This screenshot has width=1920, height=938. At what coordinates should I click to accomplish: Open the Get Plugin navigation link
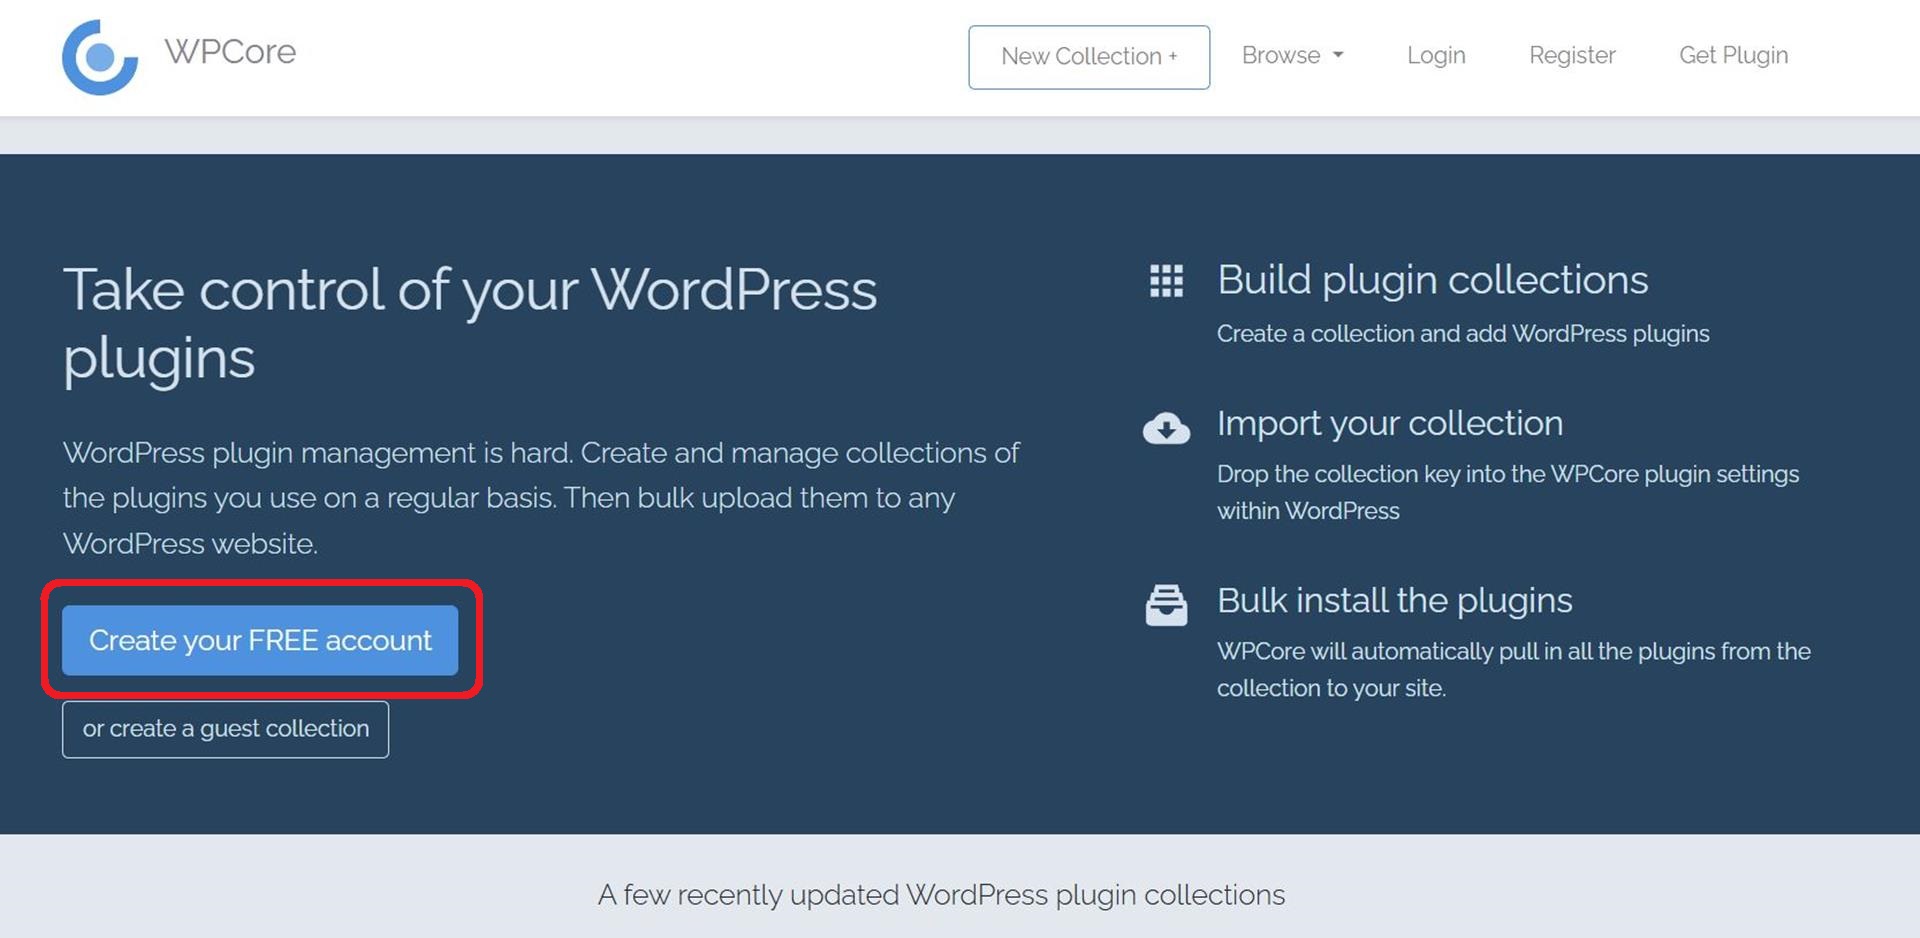pyautogui.click(x=1733, y=56)
